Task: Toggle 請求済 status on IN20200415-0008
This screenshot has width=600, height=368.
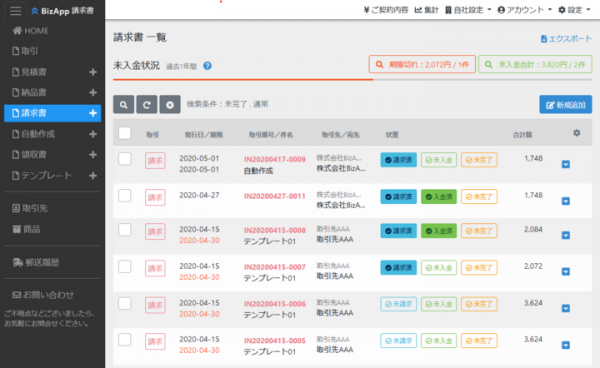Action: point(398,231)
